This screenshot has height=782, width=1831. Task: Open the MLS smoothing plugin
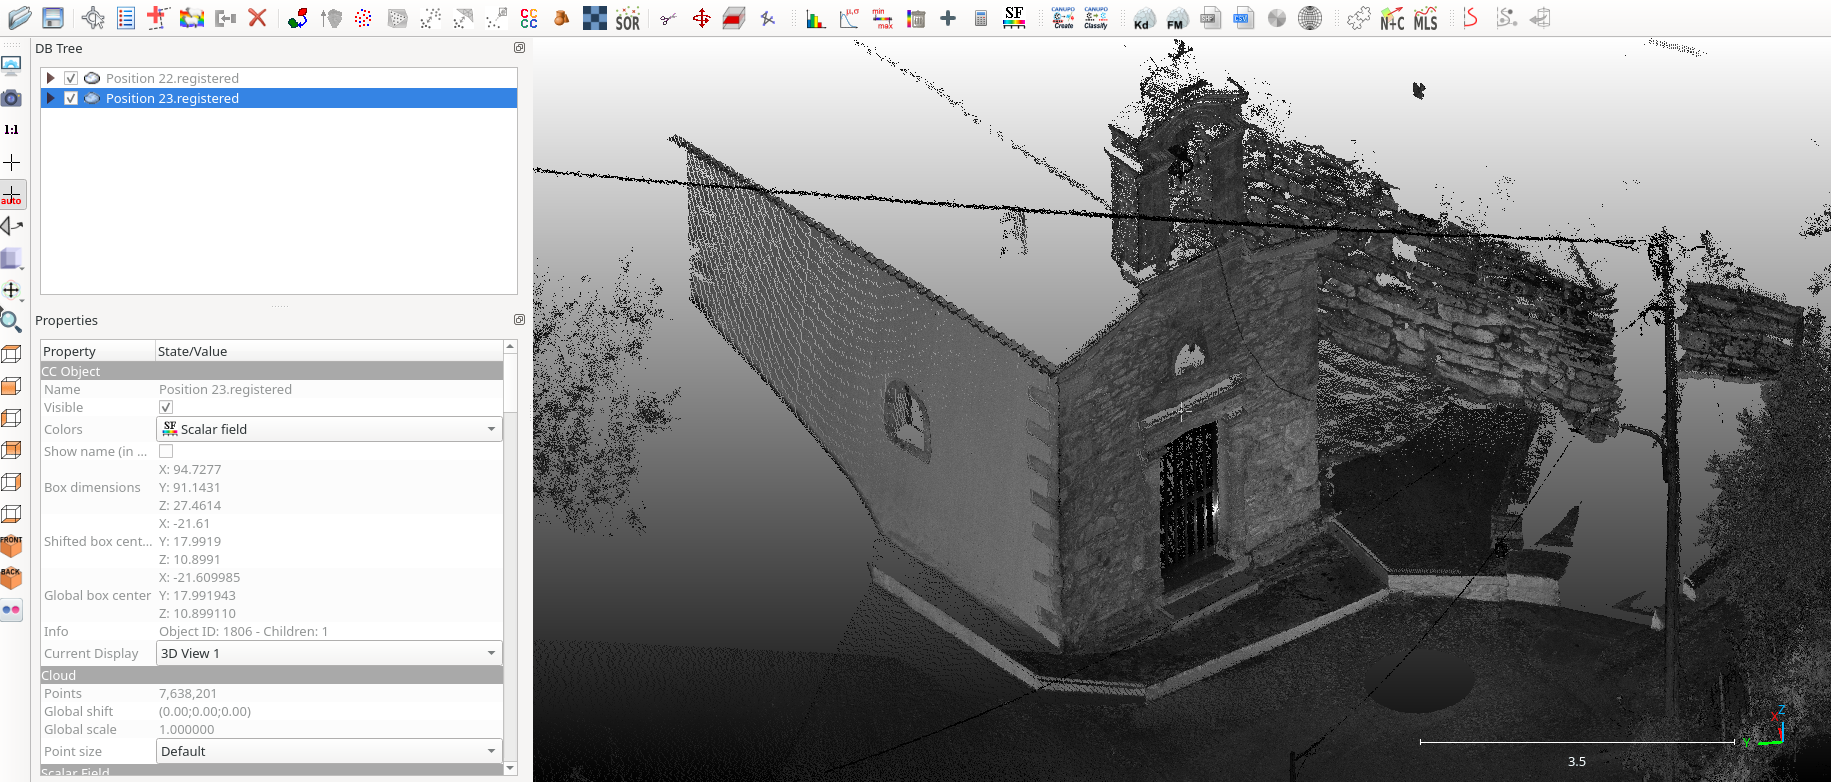click(1425, 18)
